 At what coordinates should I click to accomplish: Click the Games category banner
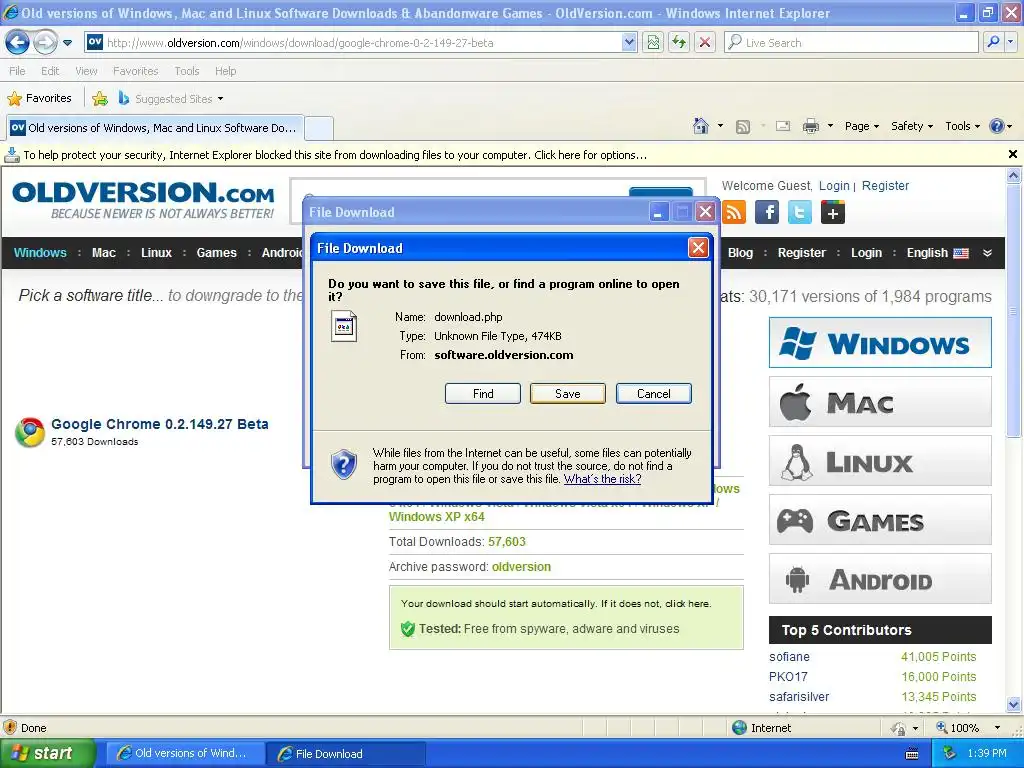(x=880, y=520)
